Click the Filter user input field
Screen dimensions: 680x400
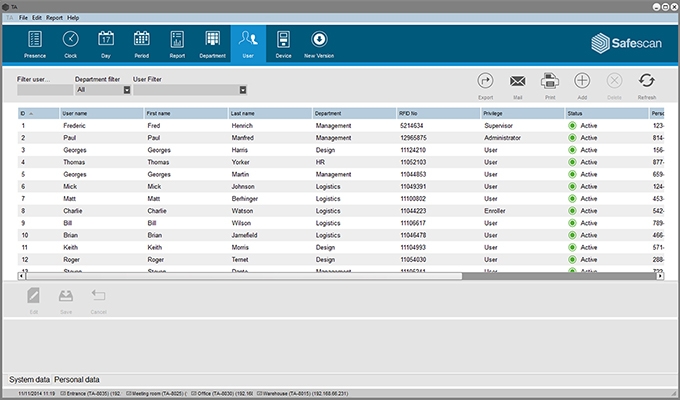41,90
